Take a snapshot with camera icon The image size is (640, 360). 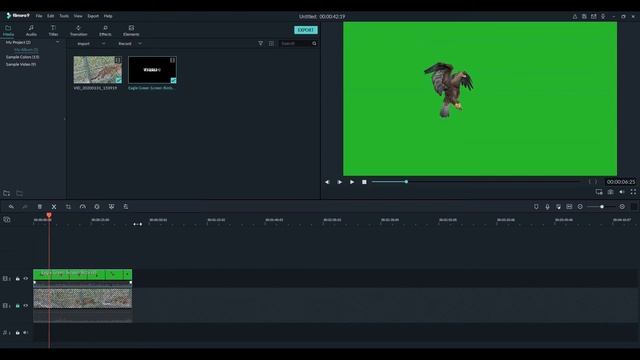coord(610,192)
